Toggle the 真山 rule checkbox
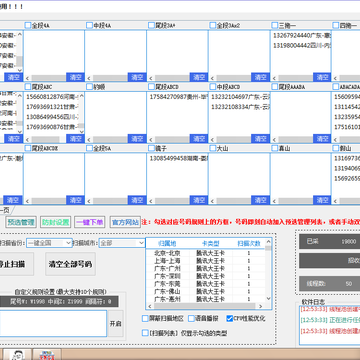This screenshot has height=360, width=360. [275, 148]
